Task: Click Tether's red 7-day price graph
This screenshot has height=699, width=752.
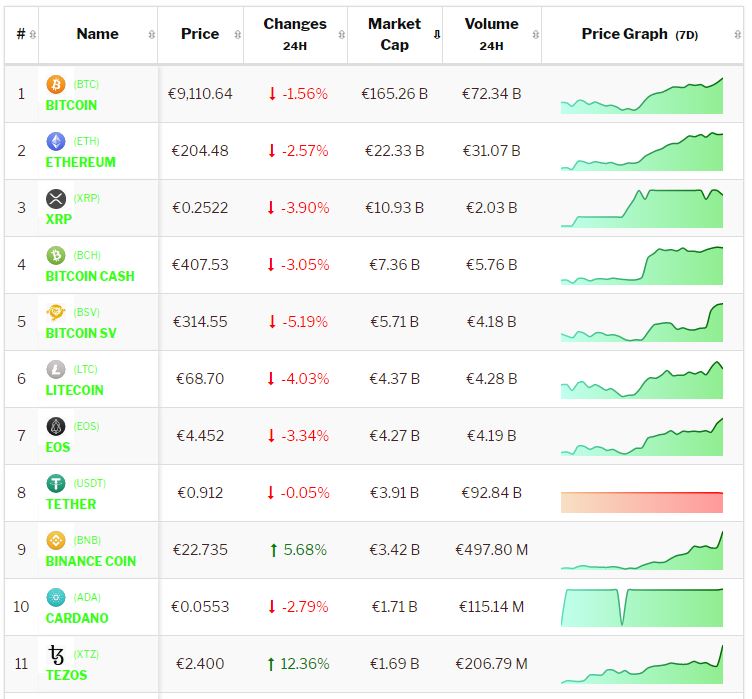Action: point(641,502)
